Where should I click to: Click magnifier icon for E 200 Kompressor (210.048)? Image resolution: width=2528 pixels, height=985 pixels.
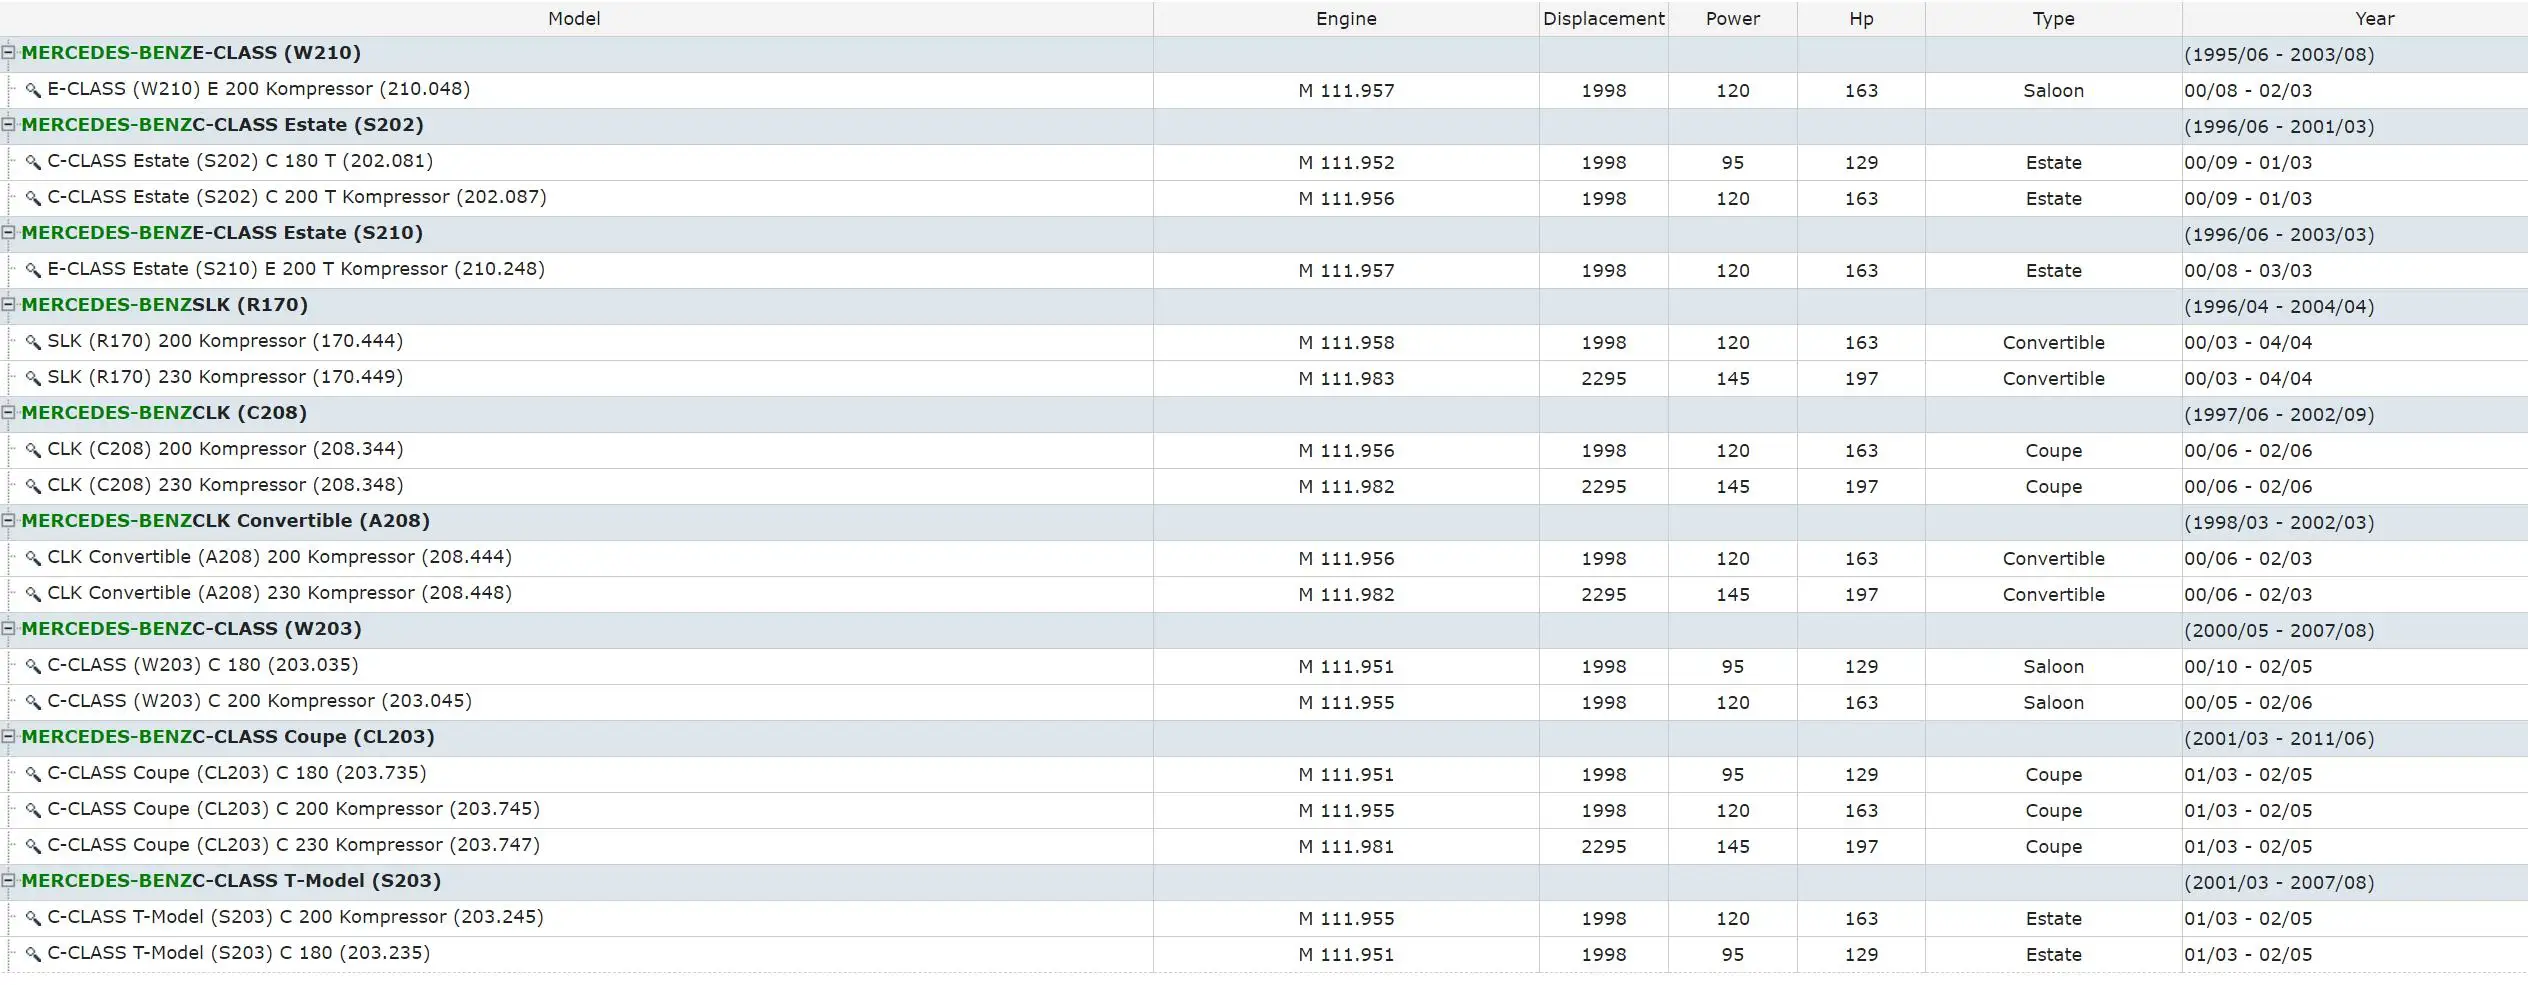(x=33, y=90)
